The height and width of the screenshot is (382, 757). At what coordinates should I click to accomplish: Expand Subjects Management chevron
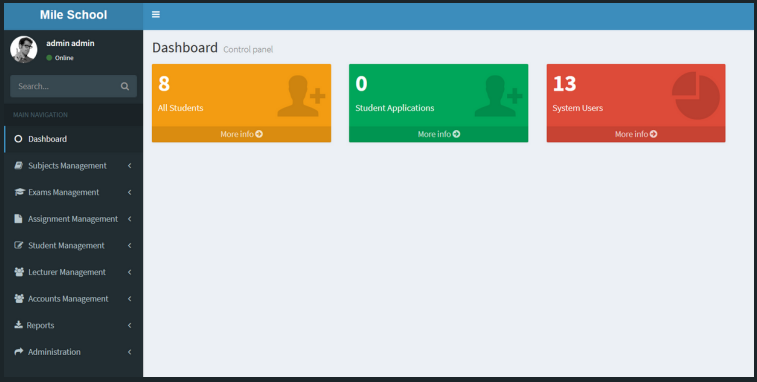point(129,166)
